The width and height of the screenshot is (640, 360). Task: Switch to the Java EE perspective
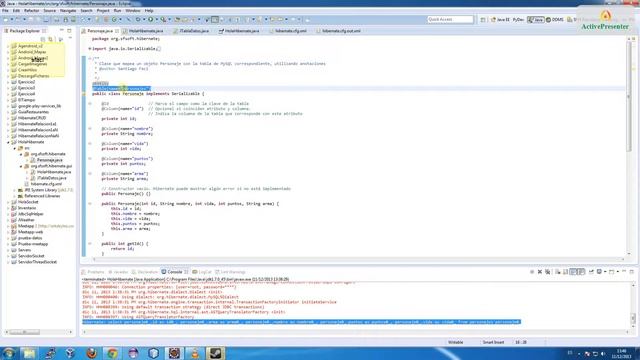(500, 20)
